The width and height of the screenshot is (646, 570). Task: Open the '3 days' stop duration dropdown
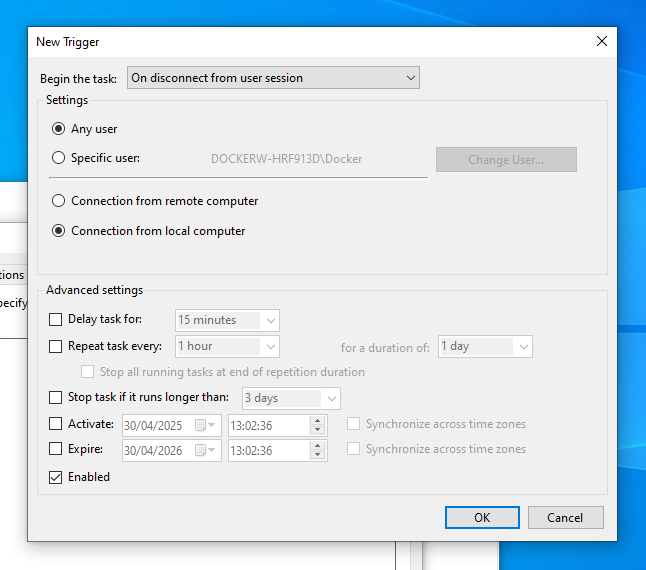[x=290, y=398]
